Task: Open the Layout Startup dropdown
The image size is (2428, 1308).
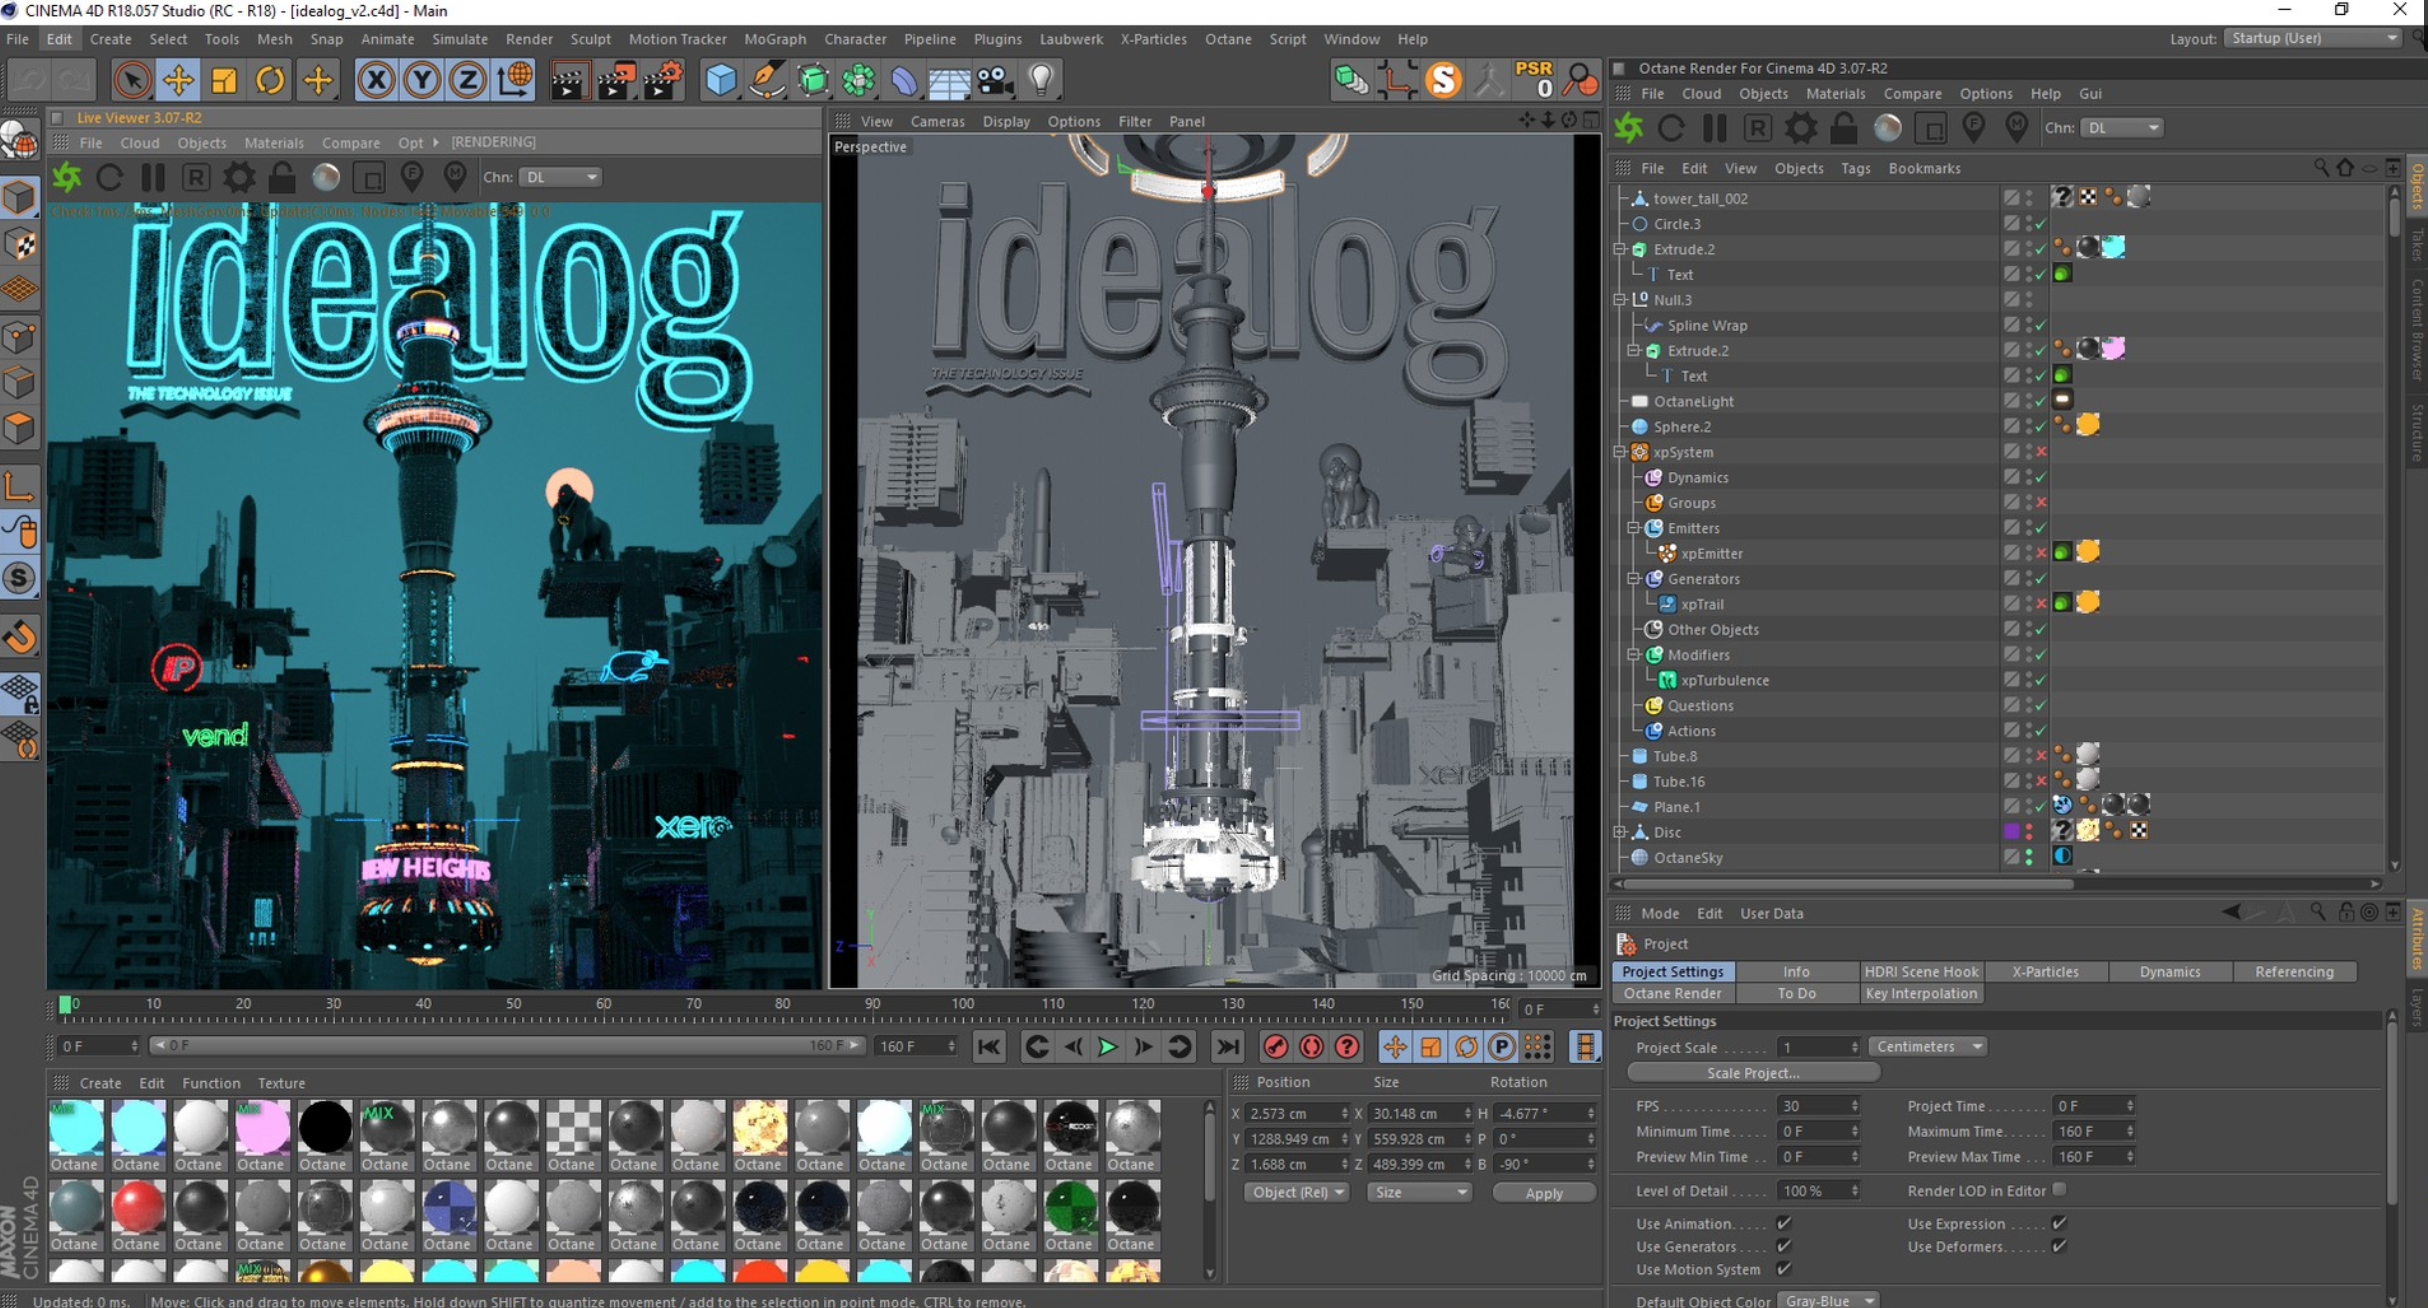Action: click(x=2313, y=38)
